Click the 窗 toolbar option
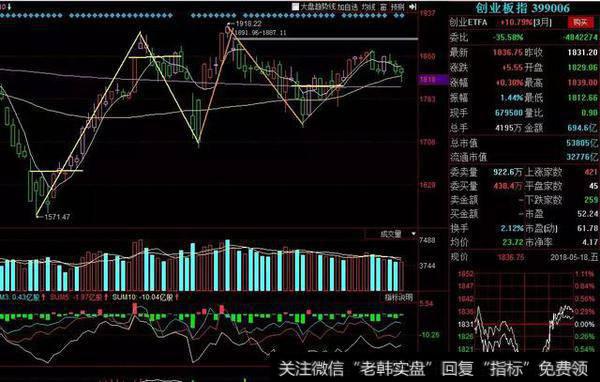The width and height of the screenshot is (600, 382). (383, 7)
